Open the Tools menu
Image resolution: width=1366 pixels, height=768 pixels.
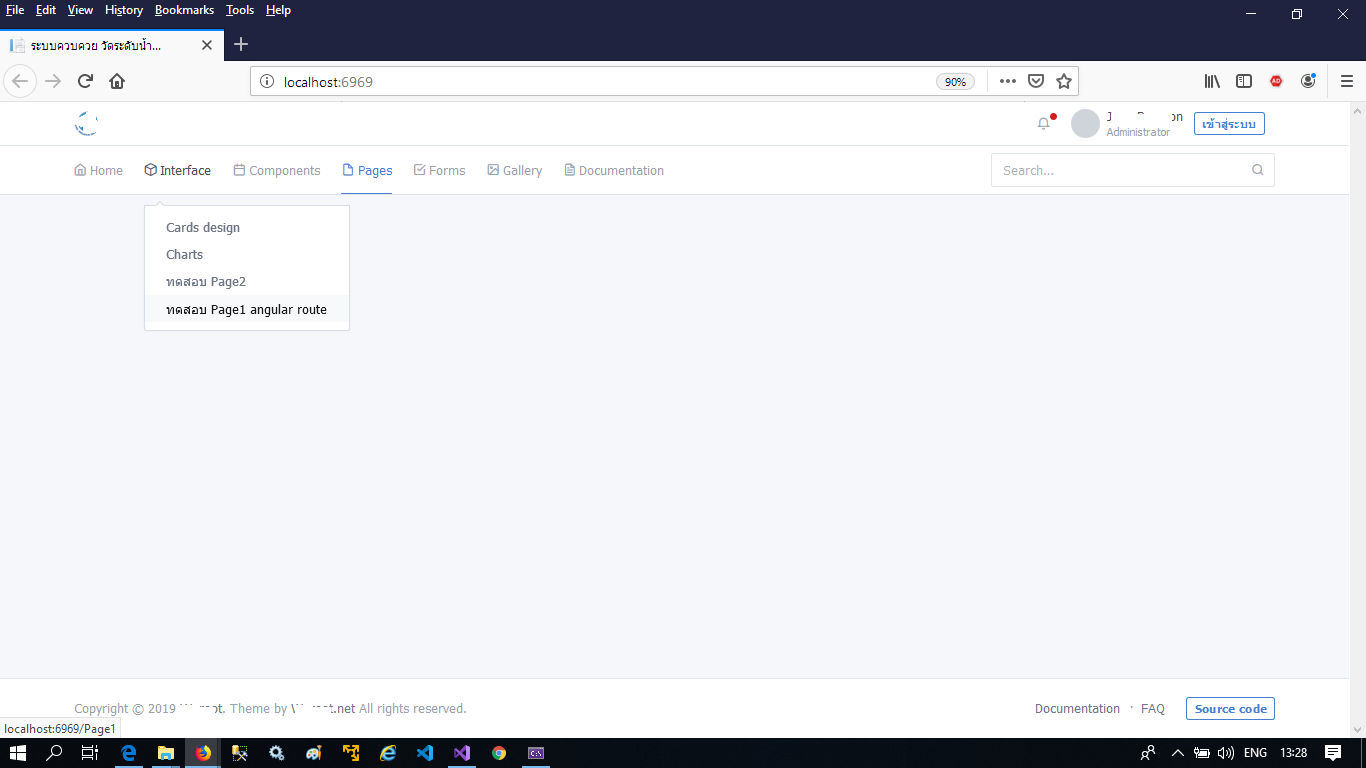tap(240, 10)
